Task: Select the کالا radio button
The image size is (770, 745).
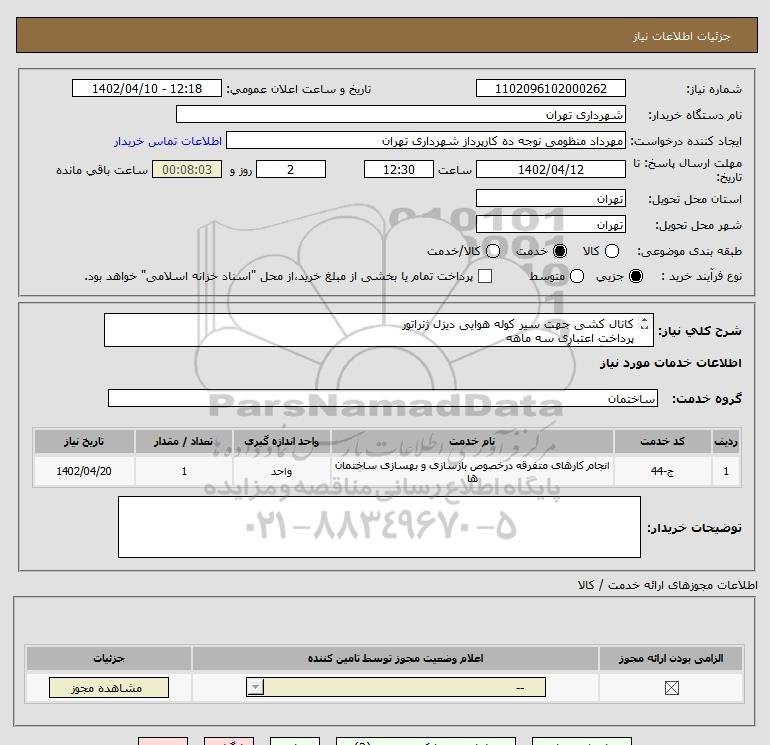Action: coord(611,251)
